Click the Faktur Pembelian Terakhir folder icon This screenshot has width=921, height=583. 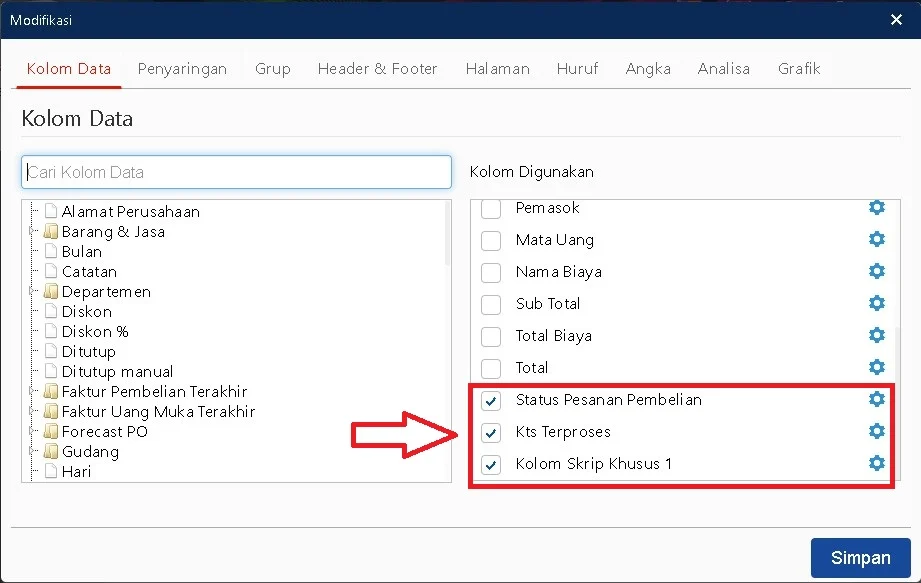(51, 391)
